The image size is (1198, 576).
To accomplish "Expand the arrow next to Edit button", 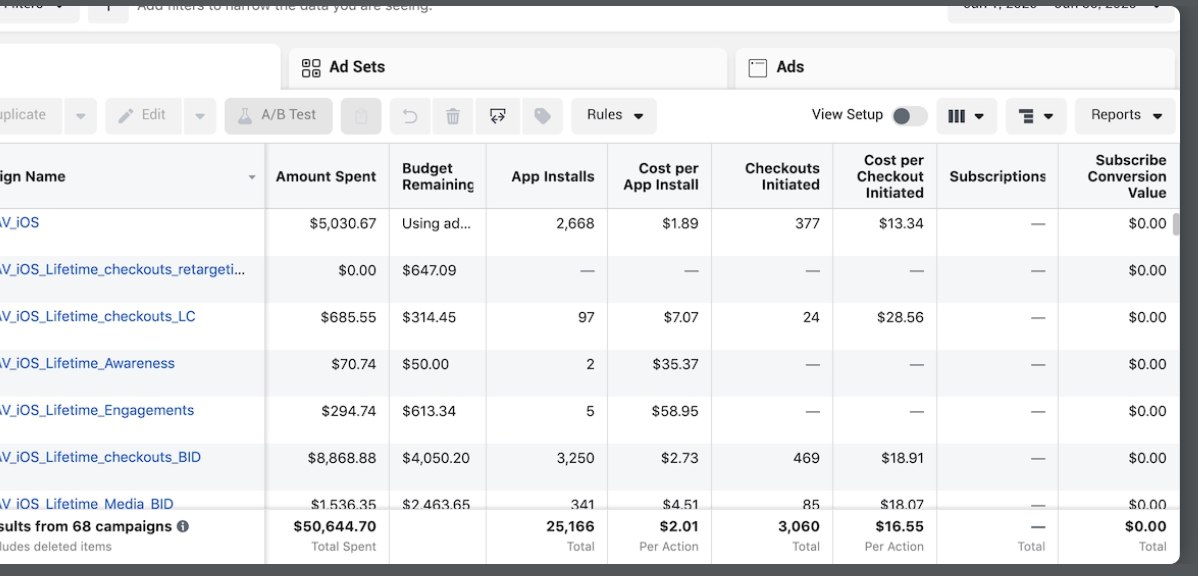I will [199, 116].
